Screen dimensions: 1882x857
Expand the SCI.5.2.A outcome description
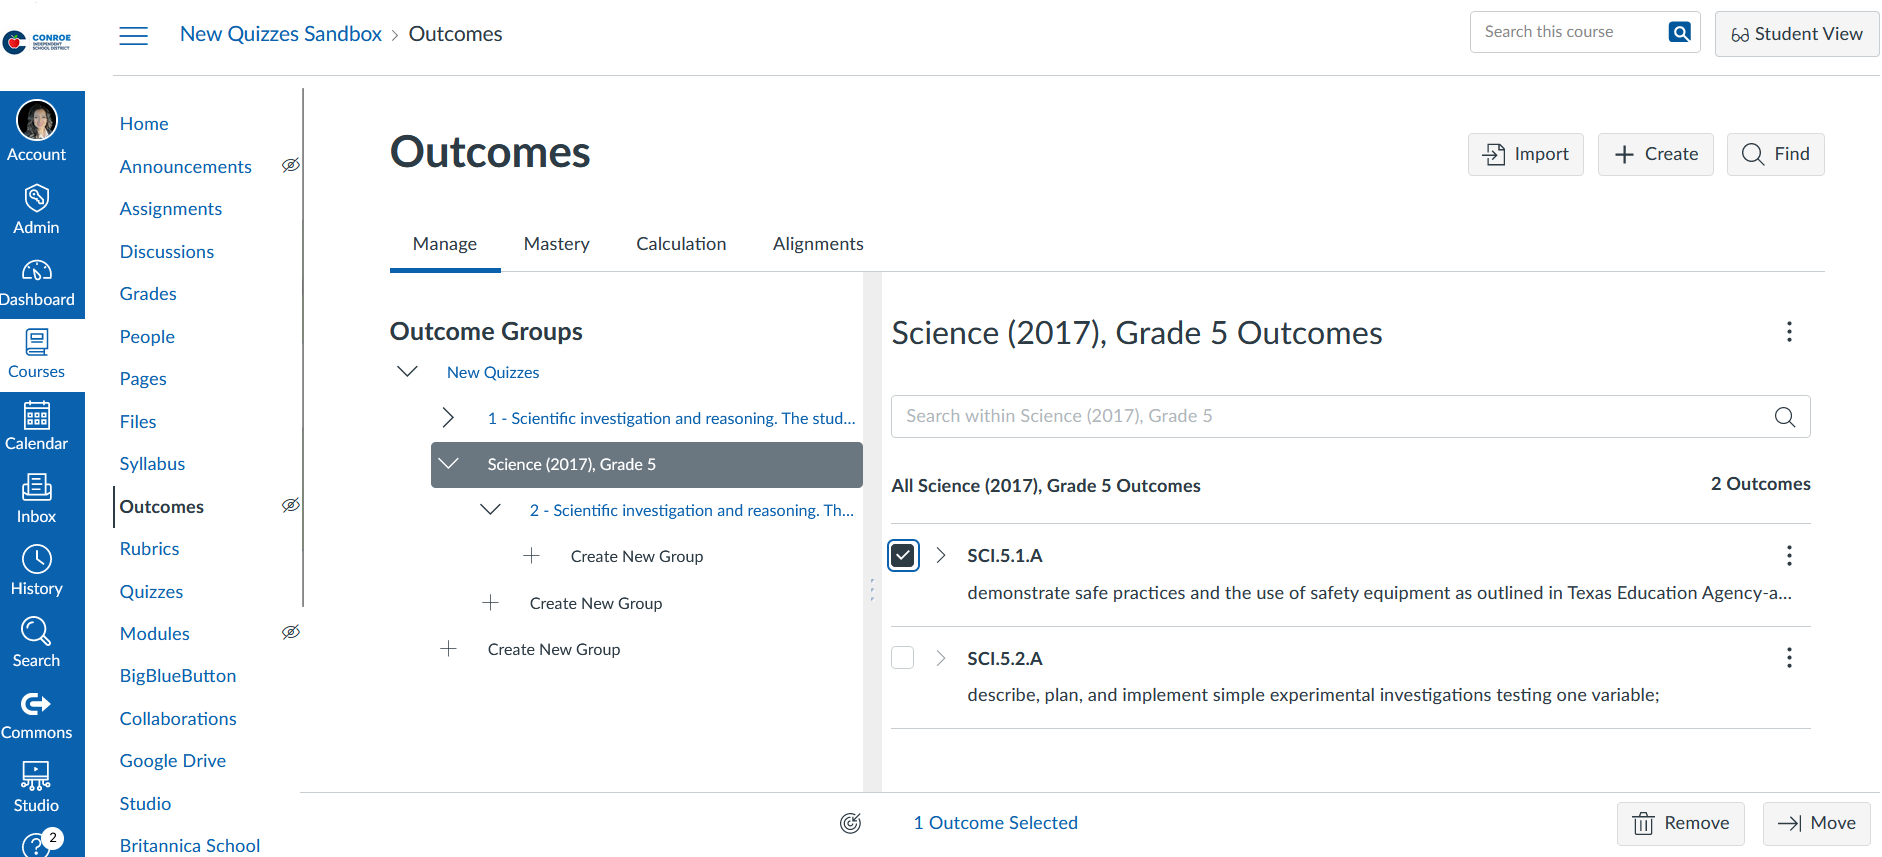pyautogui.click(x=940, y=658)
